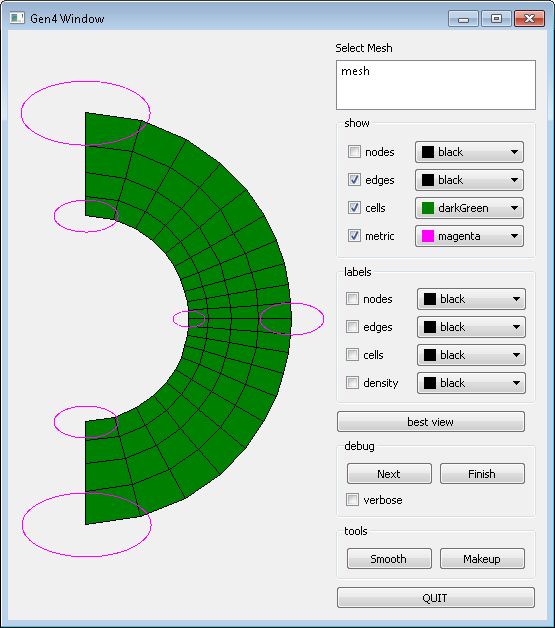This screenshot has height=628, width=555.
Task: Uncheck the show cells checkbox
Action: 354,208
